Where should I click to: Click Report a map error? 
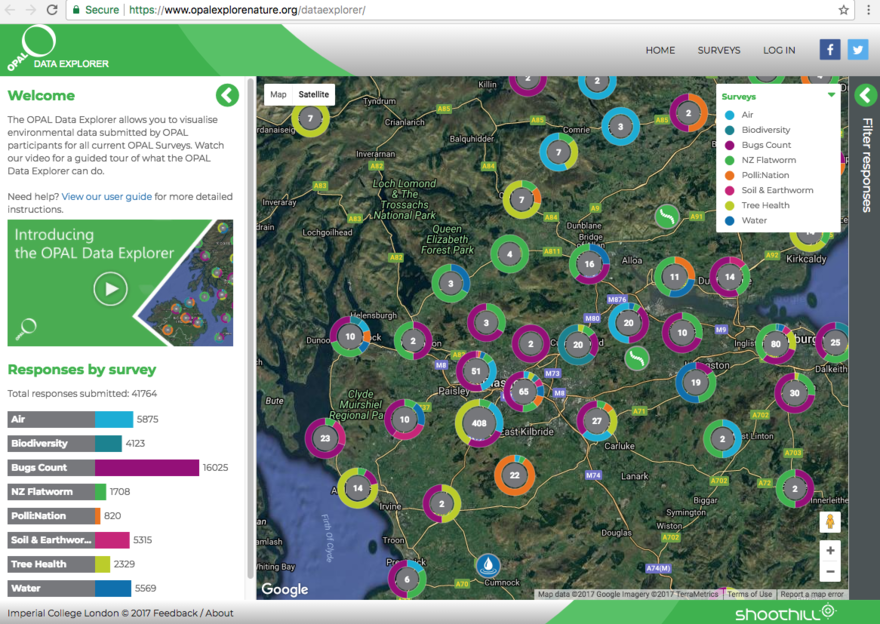pyautogui.click(x=812, y=594)
